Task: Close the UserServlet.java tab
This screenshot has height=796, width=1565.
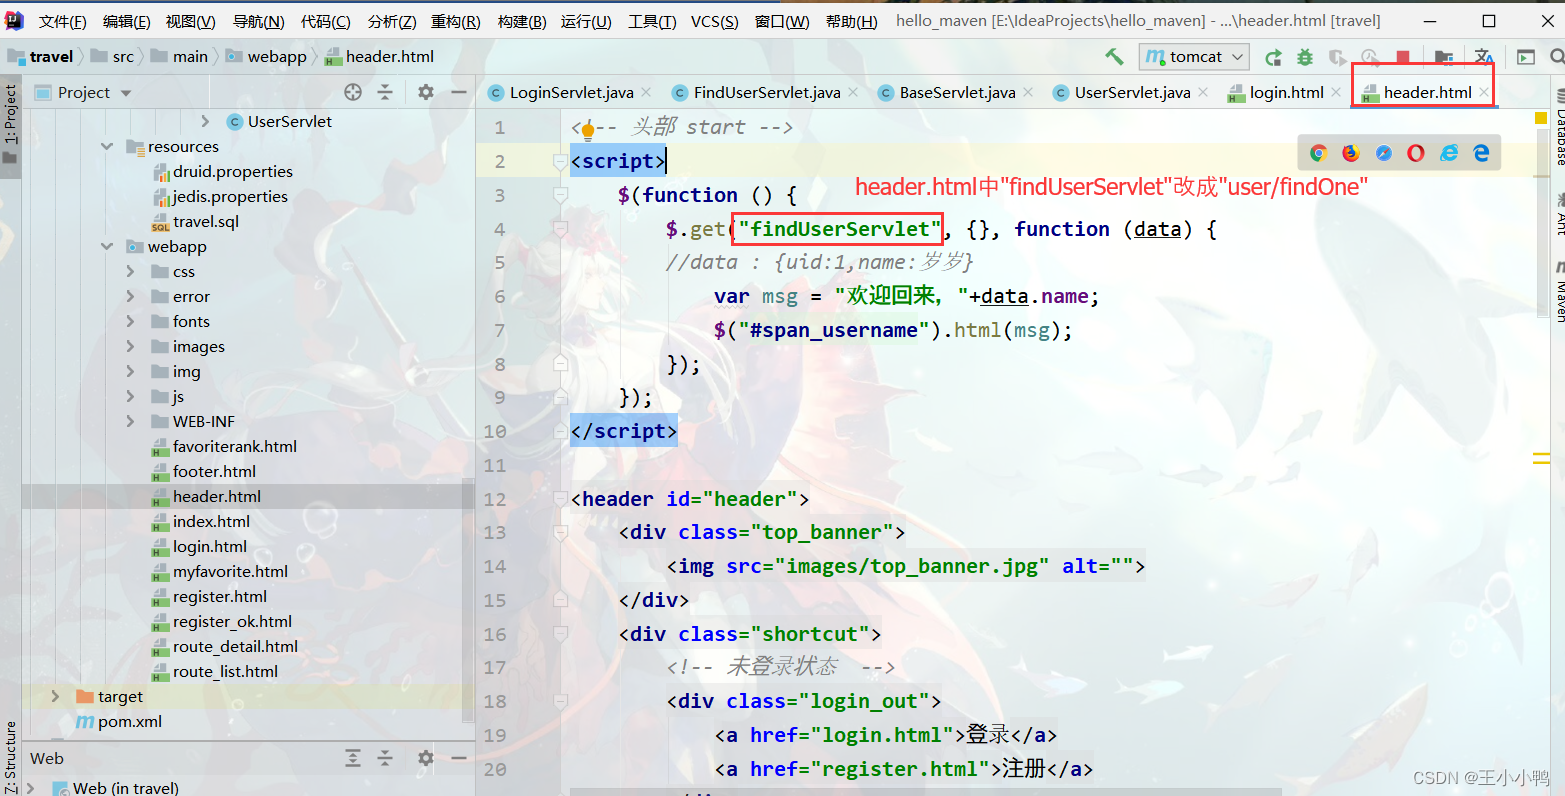Action: 1203,92
